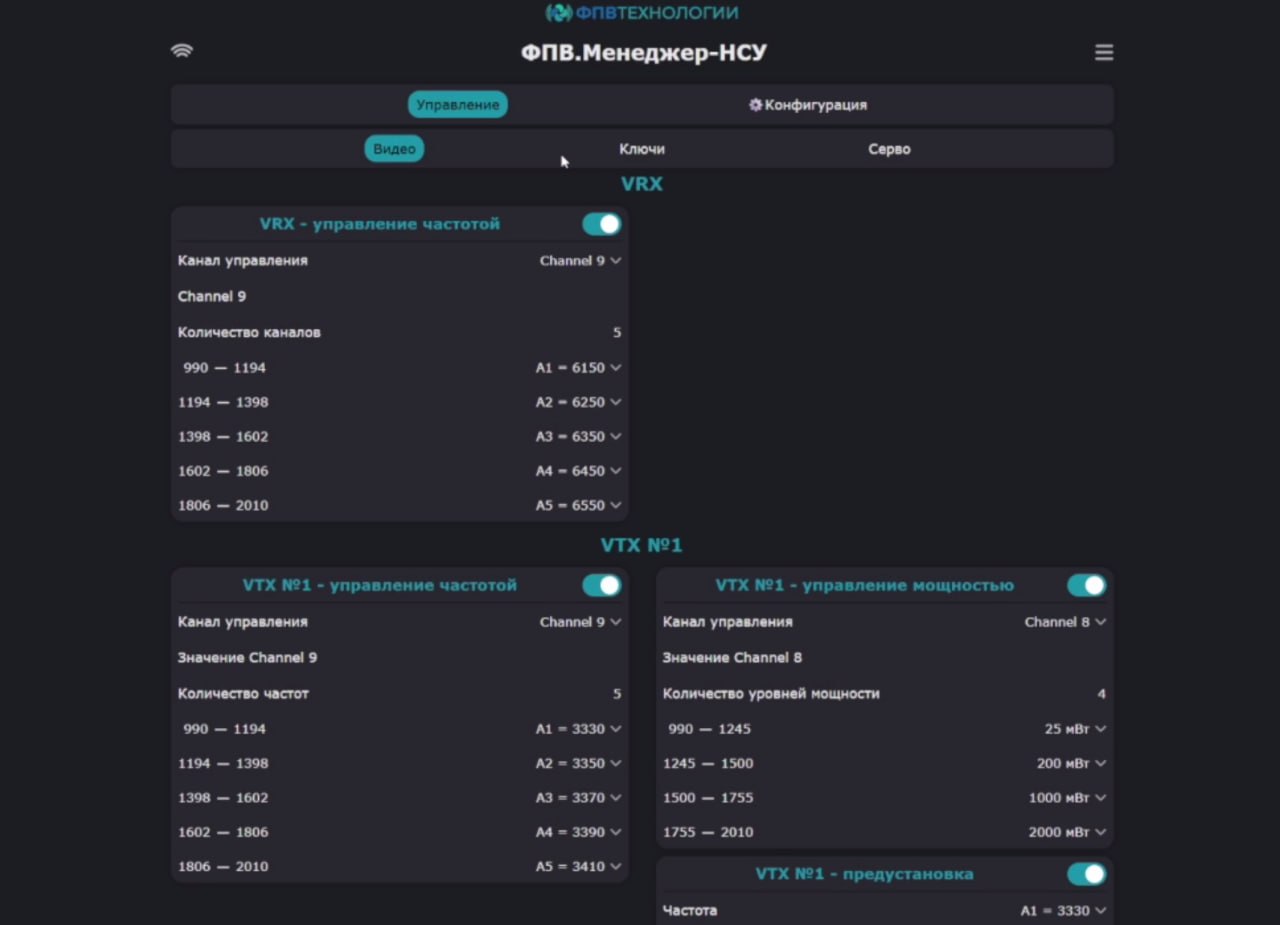
Task: Open the 2000 мВт power dropdown
Action: (x=1067, y=832)
